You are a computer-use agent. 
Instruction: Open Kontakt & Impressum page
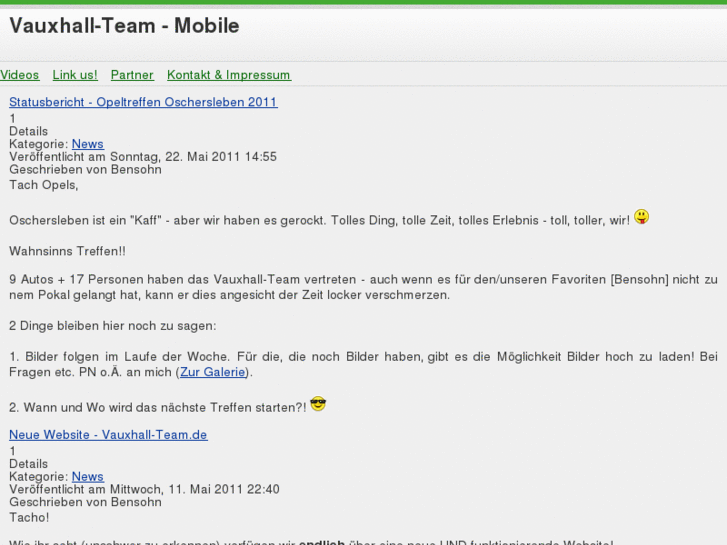point(229,75)
